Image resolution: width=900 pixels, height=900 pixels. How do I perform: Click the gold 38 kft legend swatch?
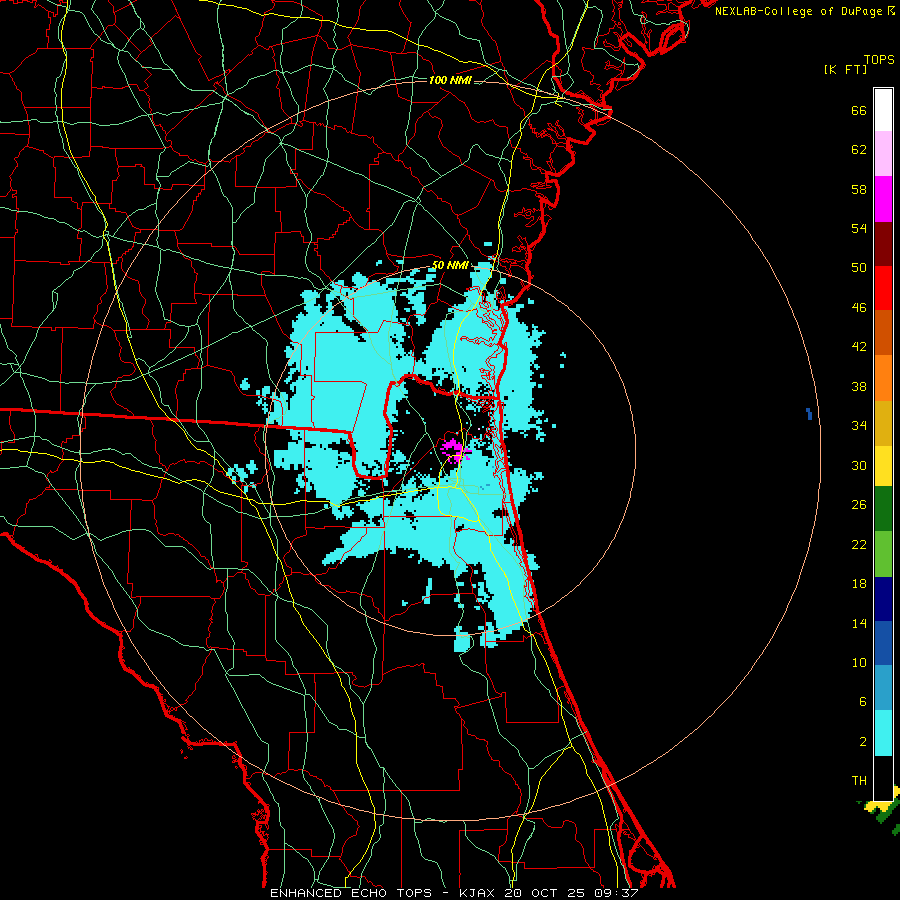pyautogui.click(x=883, y=423)
